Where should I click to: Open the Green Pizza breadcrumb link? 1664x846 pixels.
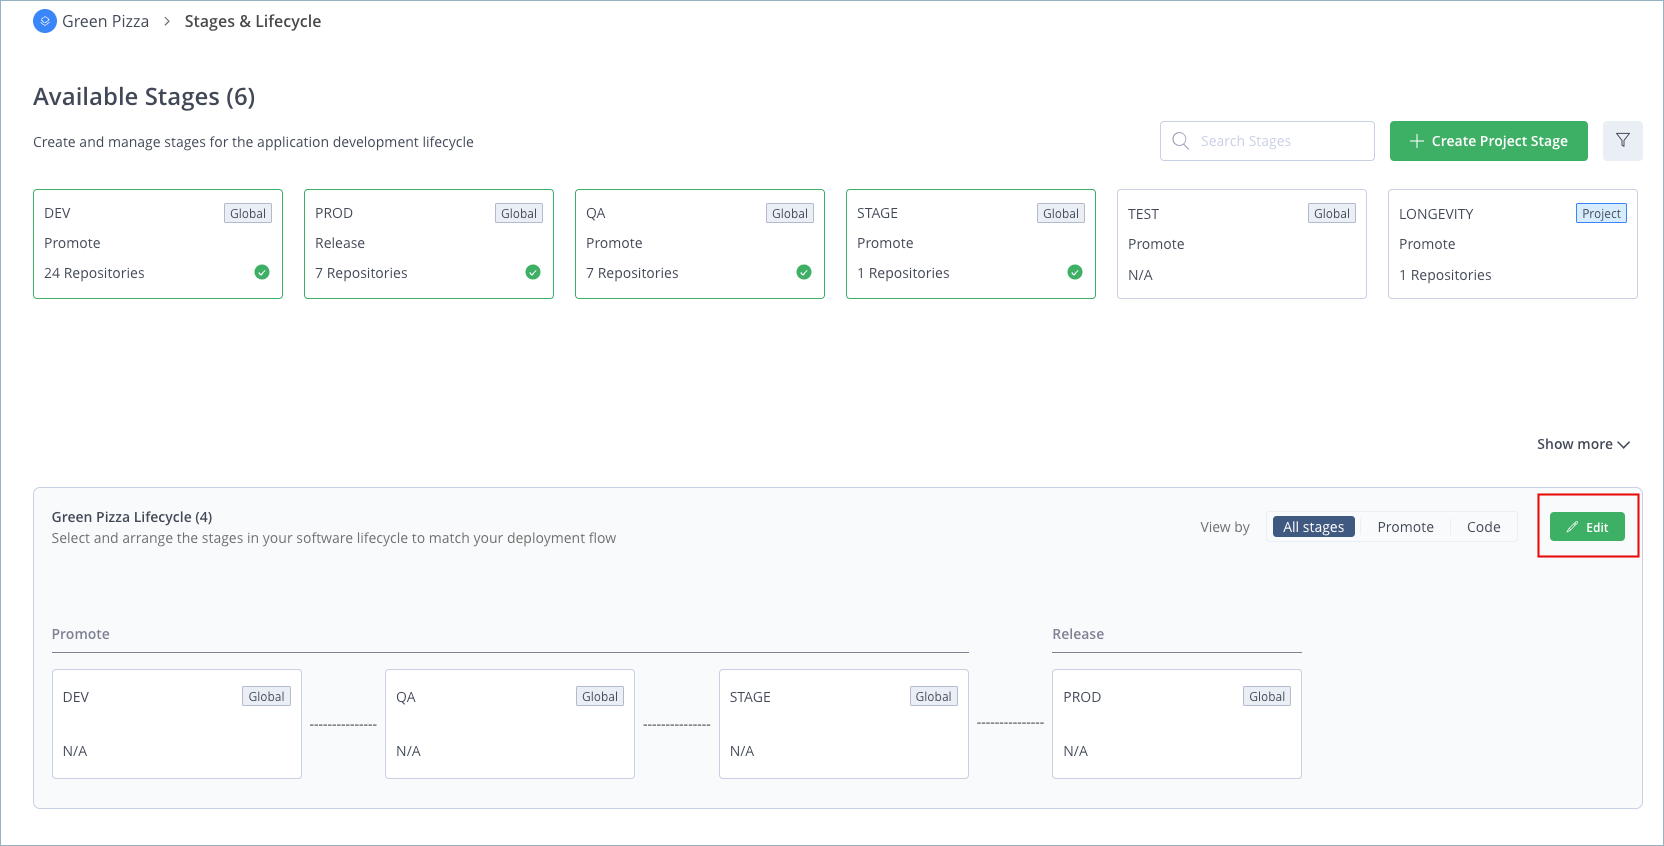coord(105,21)
